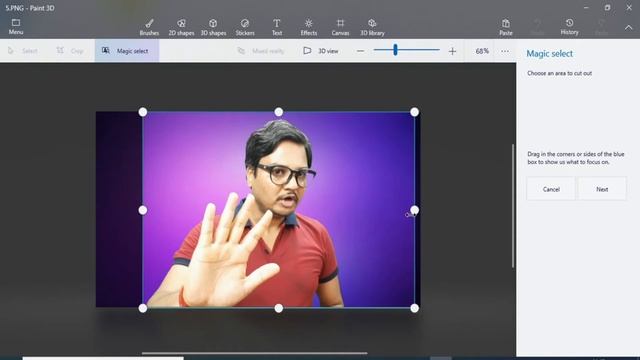Open the 3D library
The height and width of the screenshot is (360, 640).
[372, 27]
